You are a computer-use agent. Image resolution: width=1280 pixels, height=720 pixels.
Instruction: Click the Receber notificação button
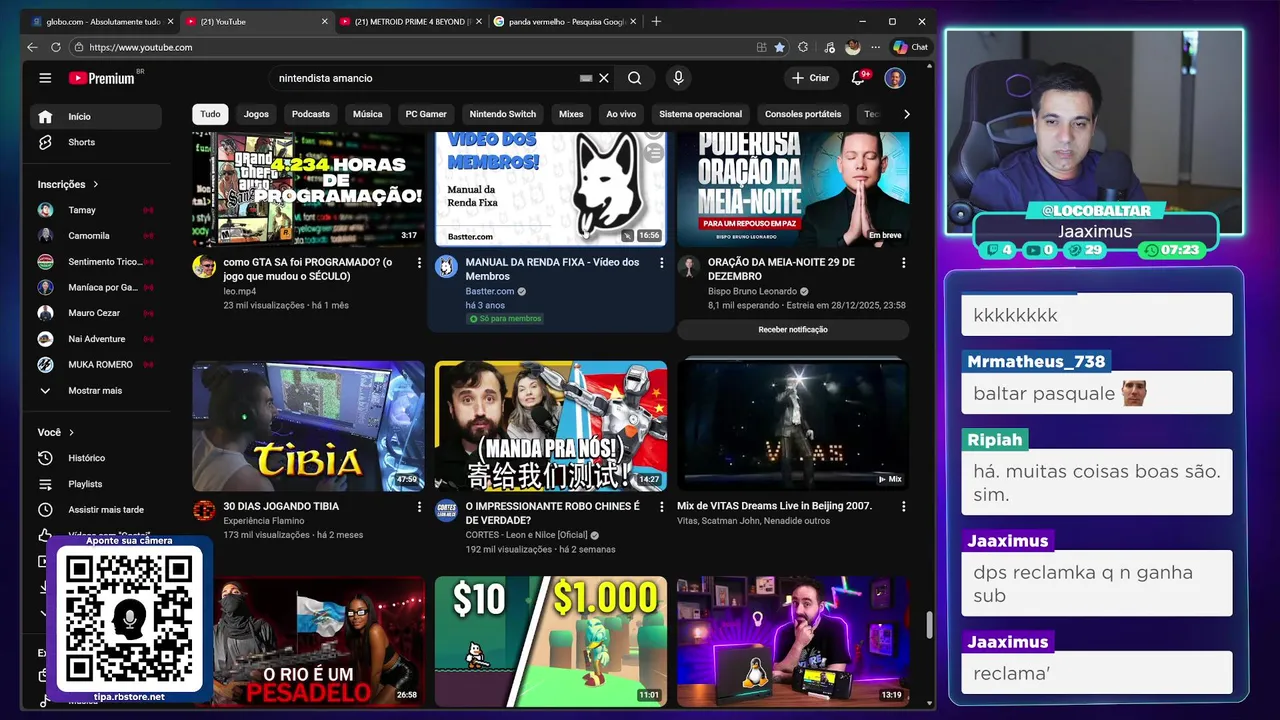coord(793,329)
